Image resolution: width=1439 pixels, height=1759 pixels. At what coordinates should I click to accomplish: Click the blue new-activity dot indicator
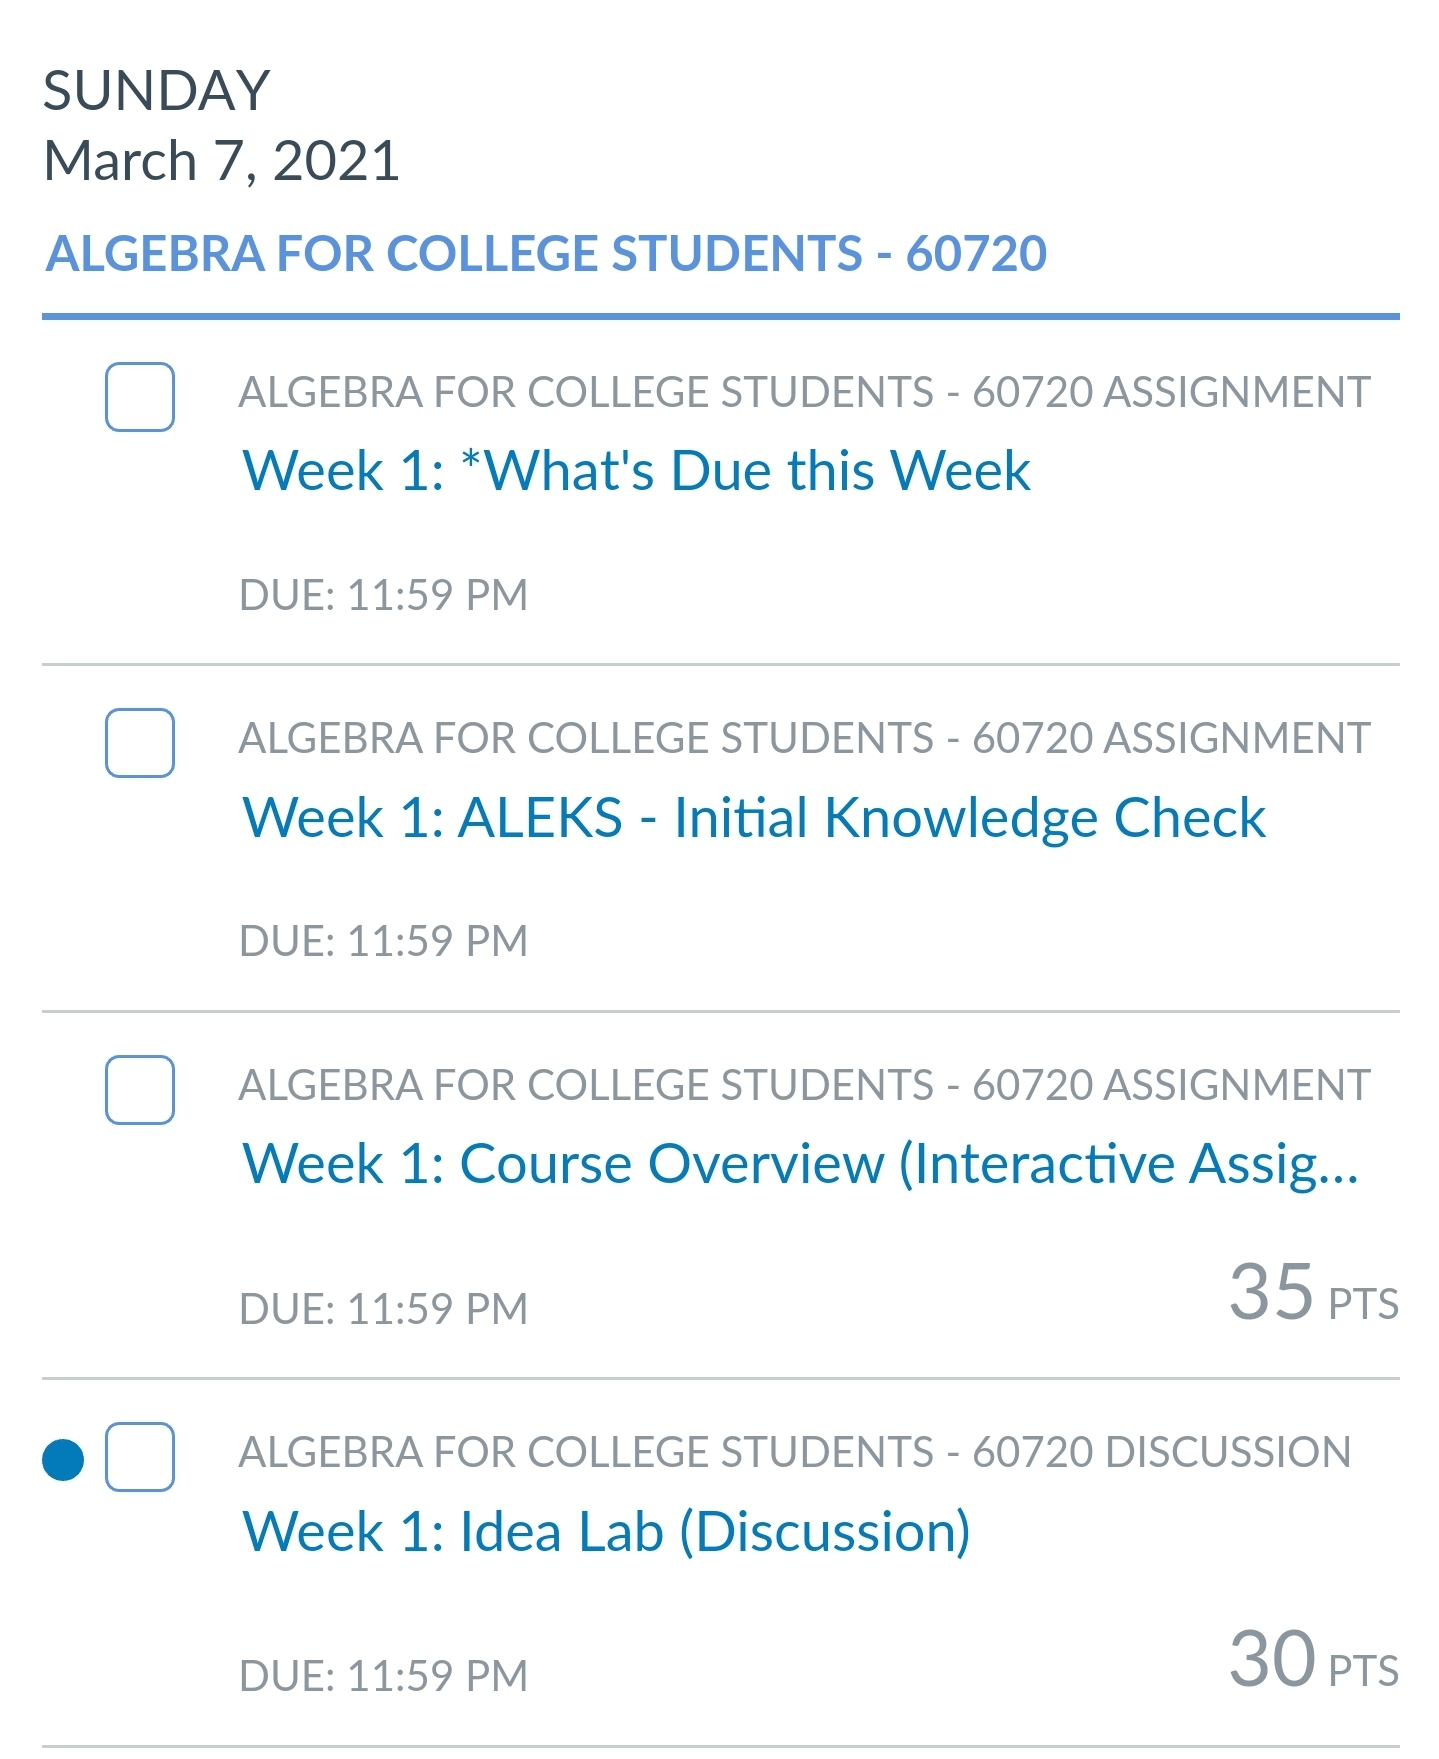click(63, 1459)
